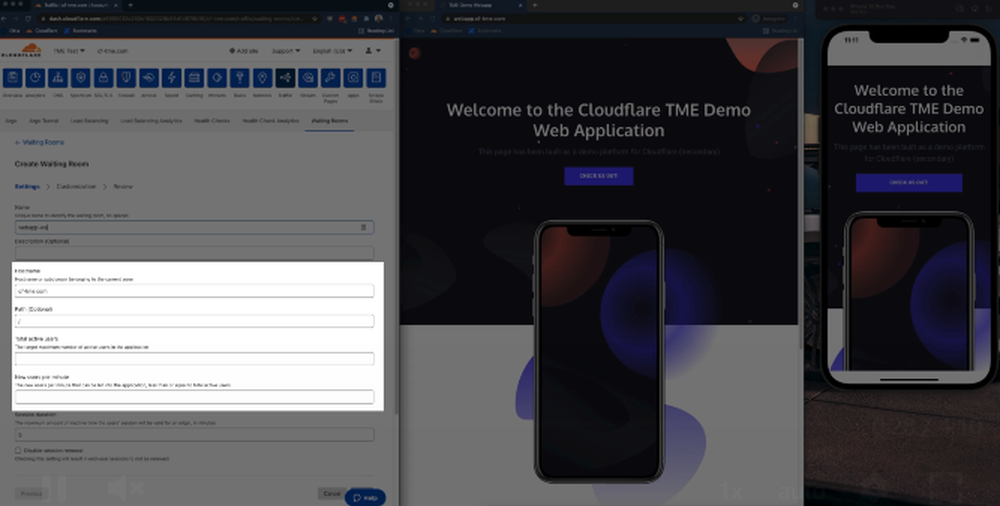Select the Waiting Rooms tab
Screen dimensions: 1000x506
pyautogui.click(x=330, y=121)
